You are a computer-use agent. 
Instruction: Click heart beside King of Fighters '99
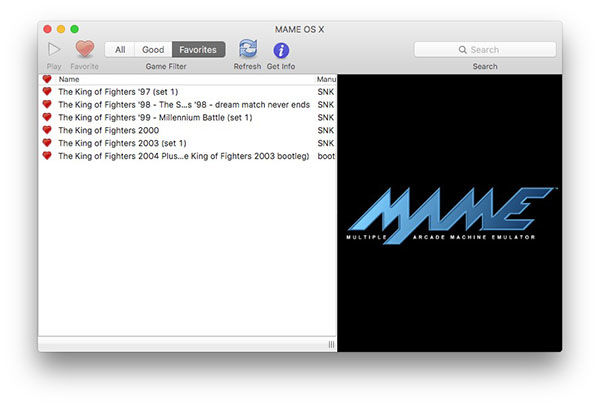point(46,117)
